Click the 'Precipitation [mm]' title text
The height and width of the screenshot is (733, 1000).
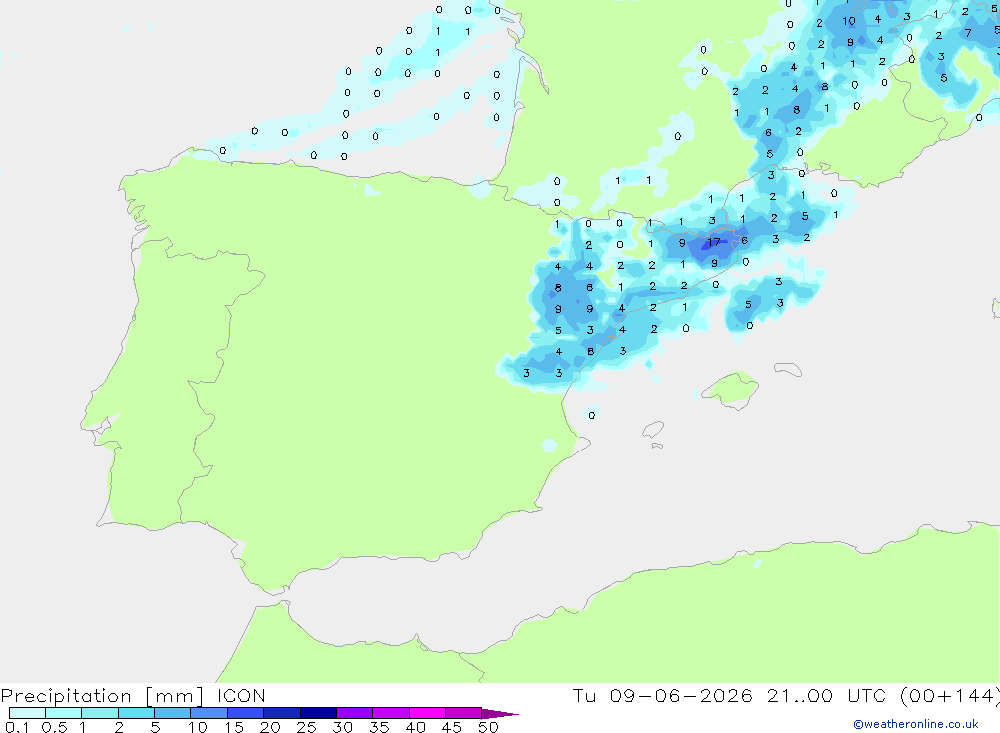[x=102, y=696]
